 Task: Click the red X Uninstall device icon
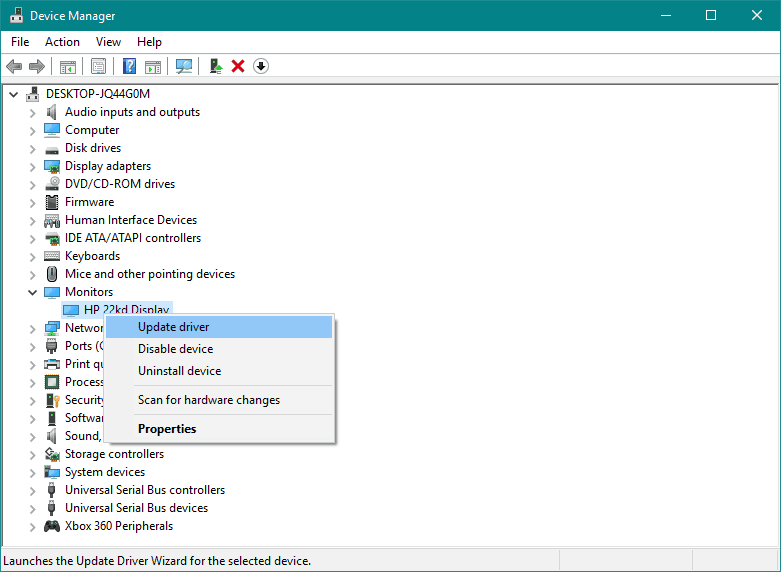238,66
